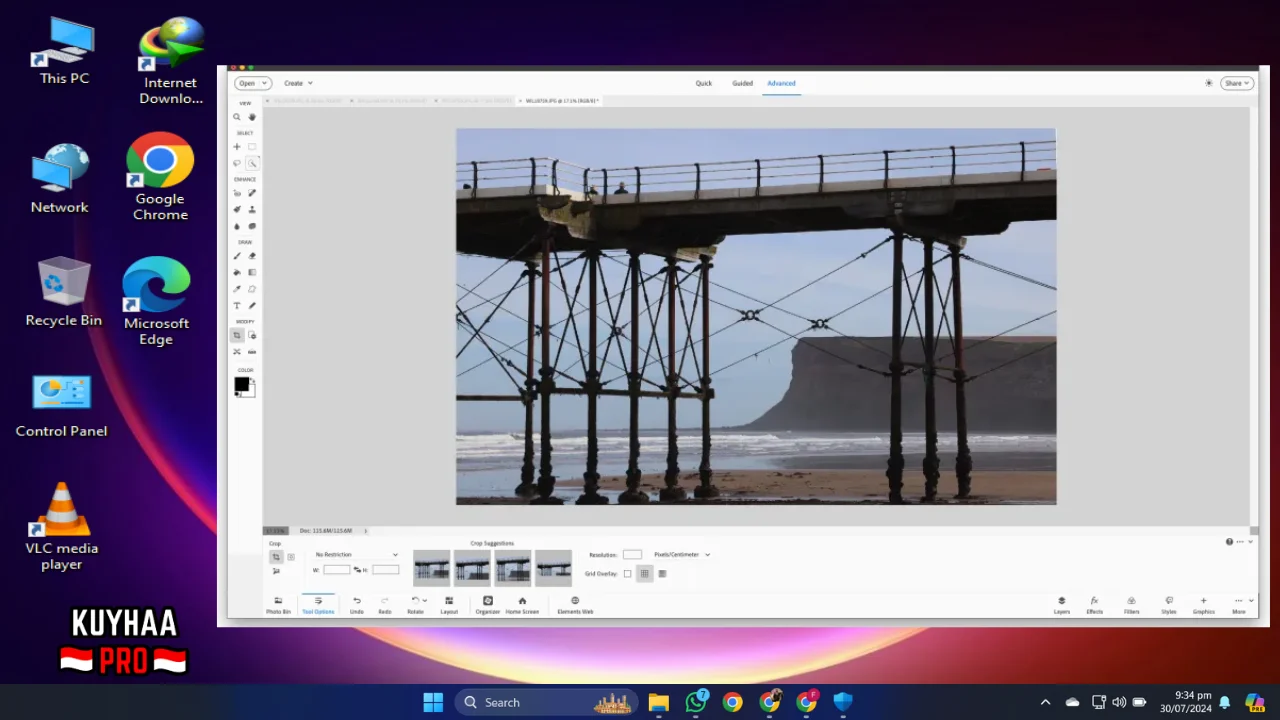
Task: Select the Smart Brush tool
Action: click(x=237, y=209)
